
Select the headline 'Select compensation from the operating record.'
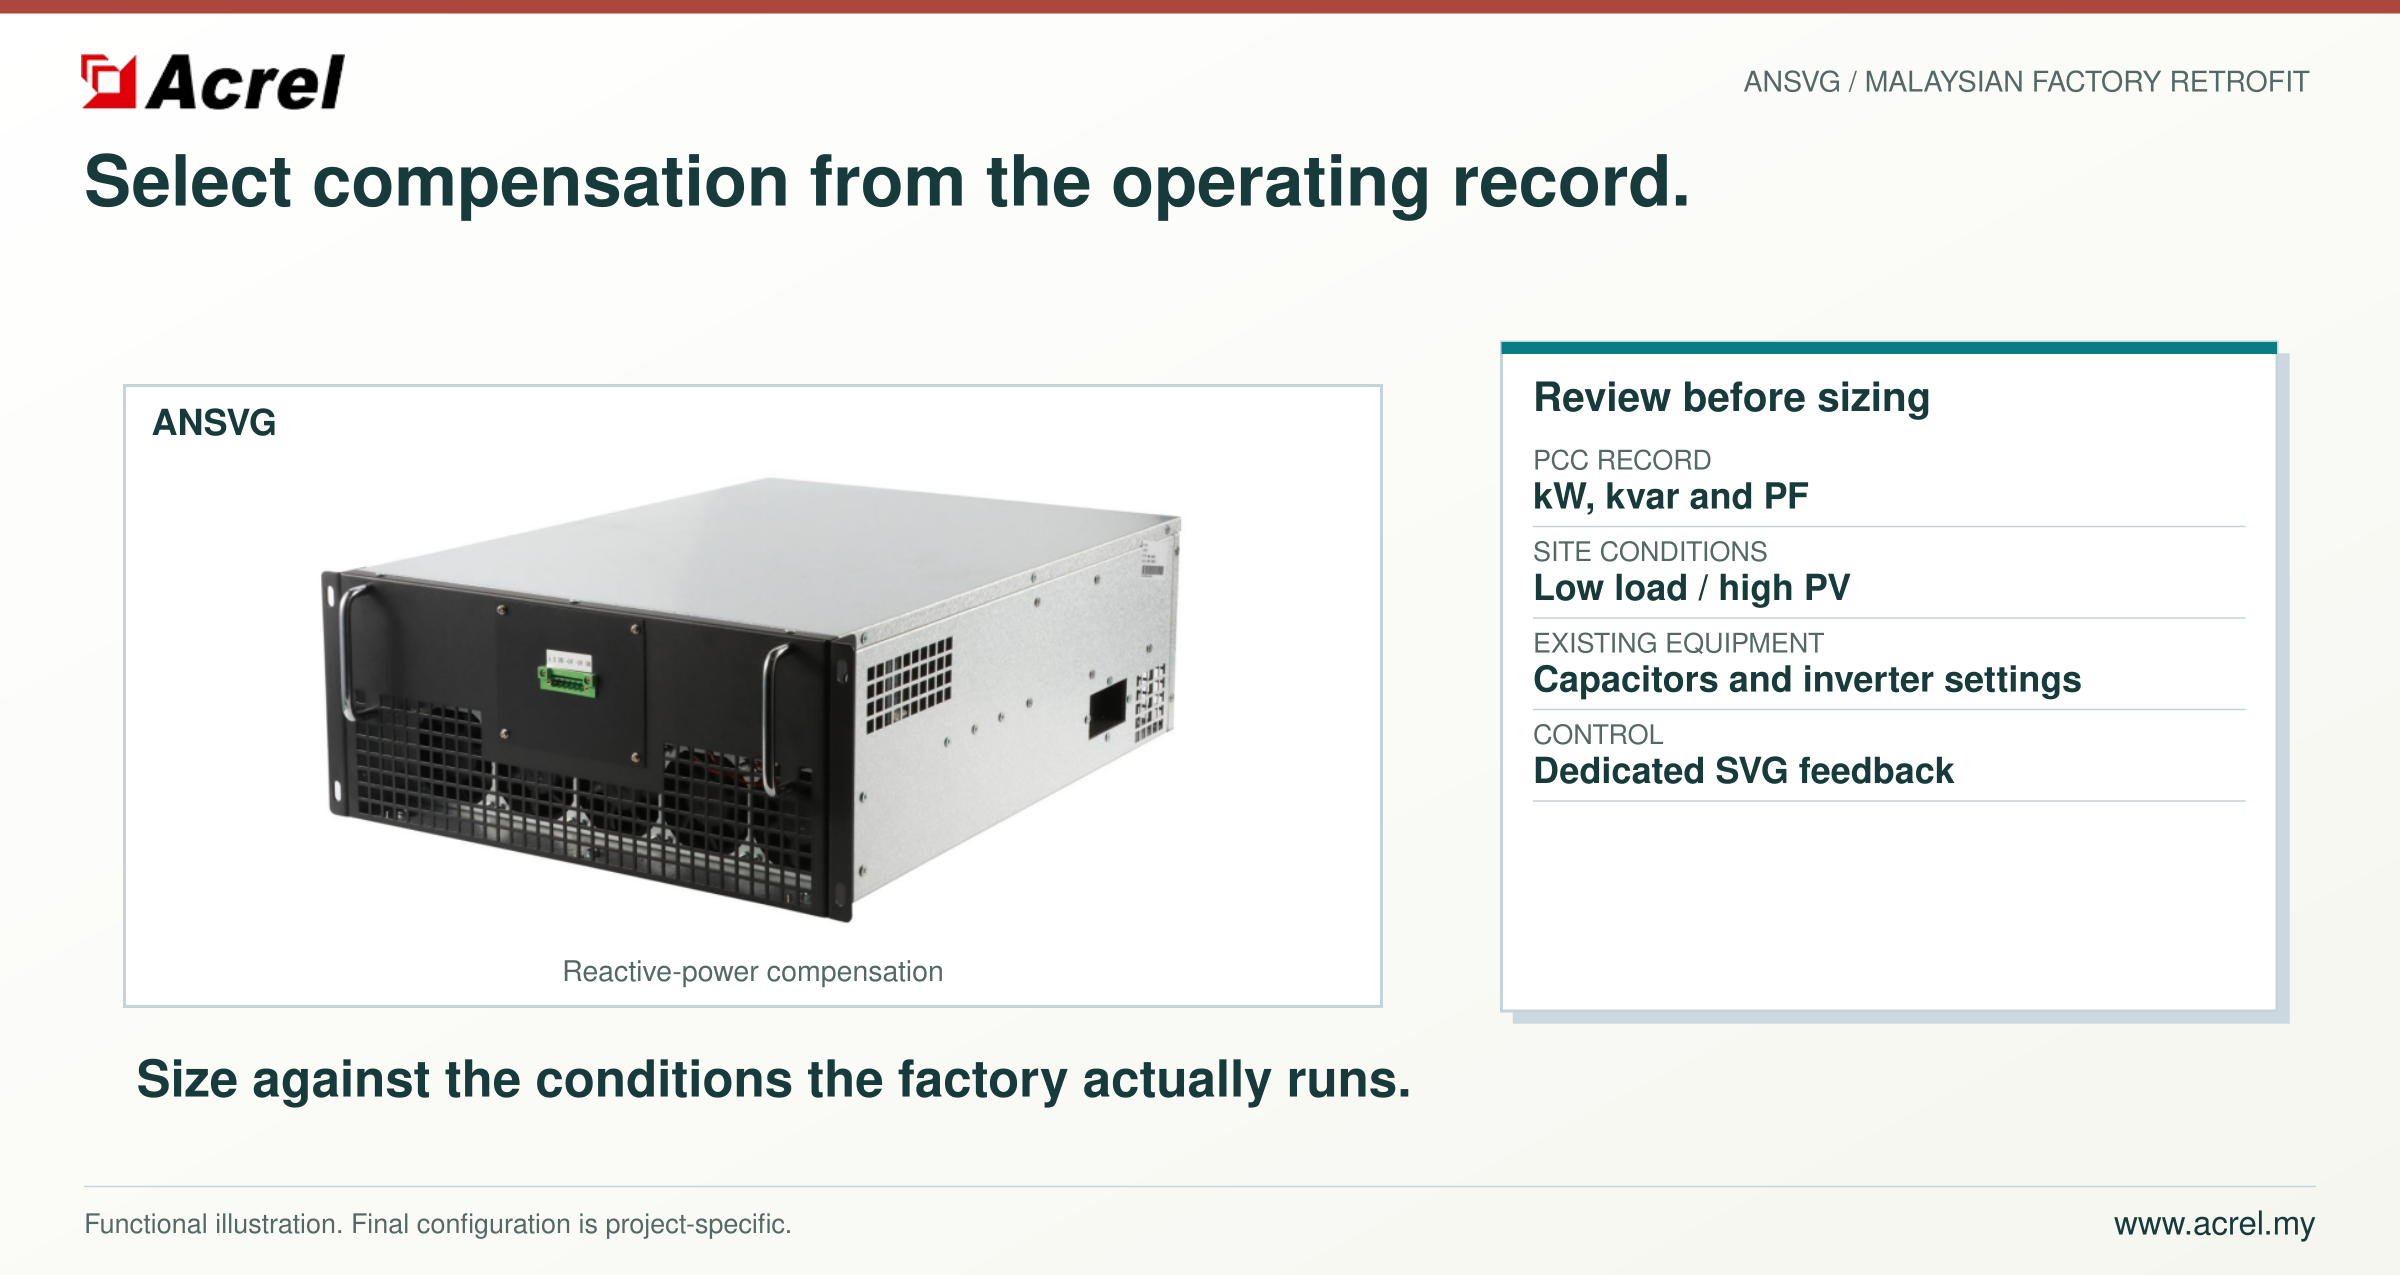(887, 183)
